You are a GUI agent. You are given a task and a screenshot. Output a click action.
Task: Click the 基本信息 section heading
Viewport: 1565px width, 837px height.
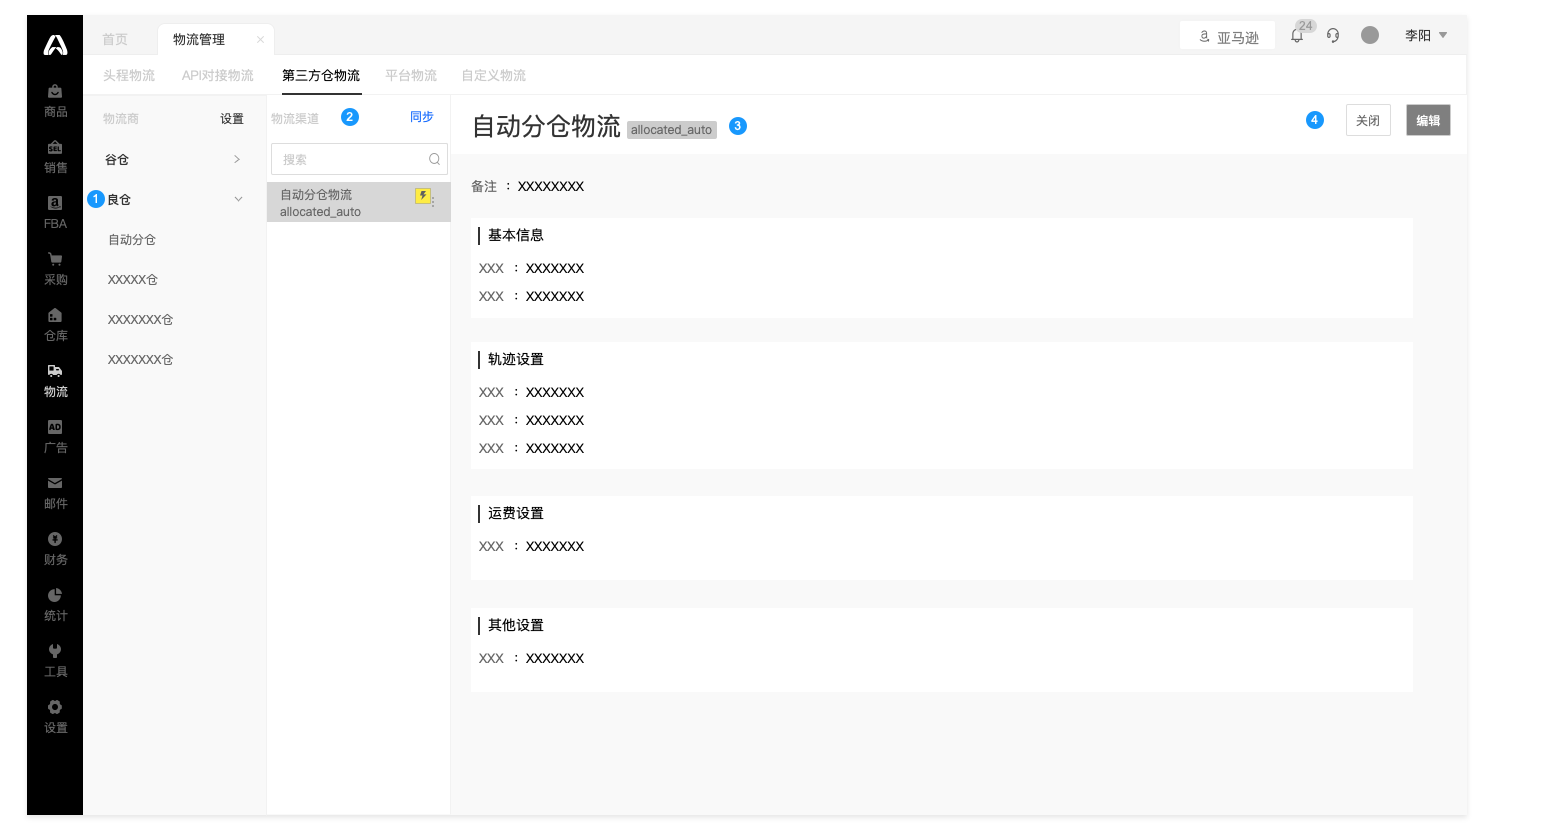516,235
